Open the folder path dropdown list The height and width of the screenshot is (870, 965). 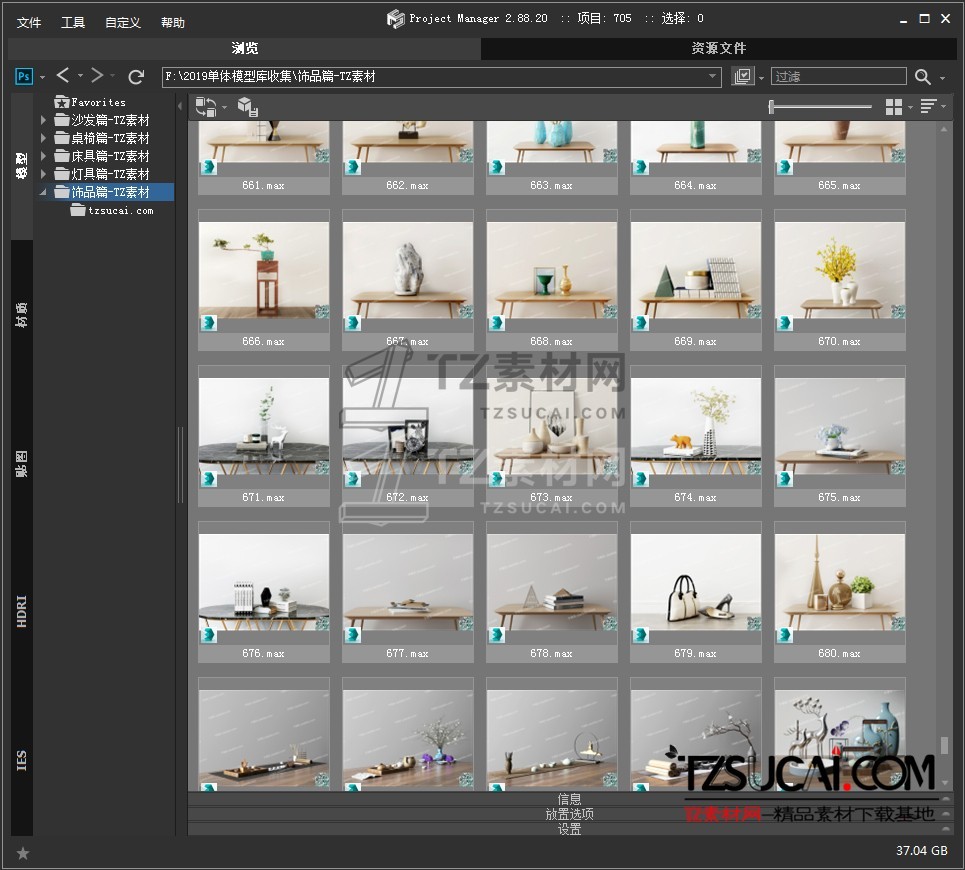point(712,77)
